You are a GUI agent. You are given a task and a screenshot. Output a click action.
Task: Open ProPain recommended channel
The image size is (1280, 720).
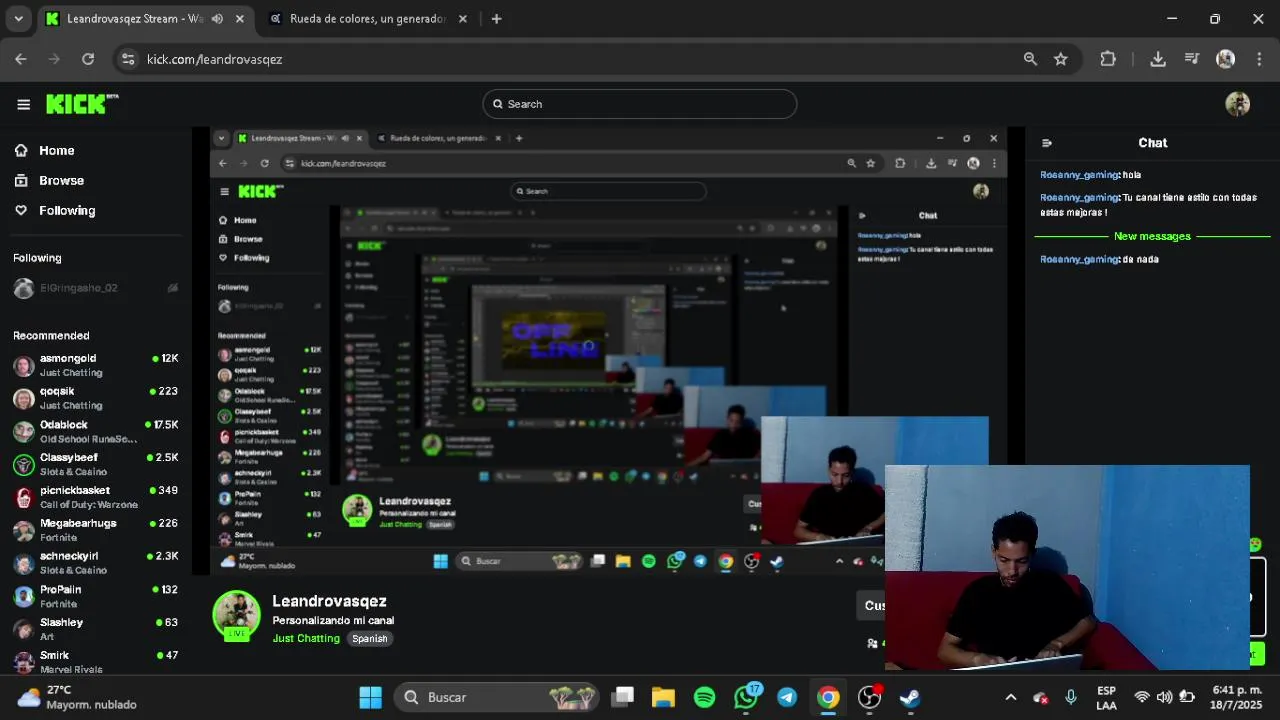(x=95, y=596)
